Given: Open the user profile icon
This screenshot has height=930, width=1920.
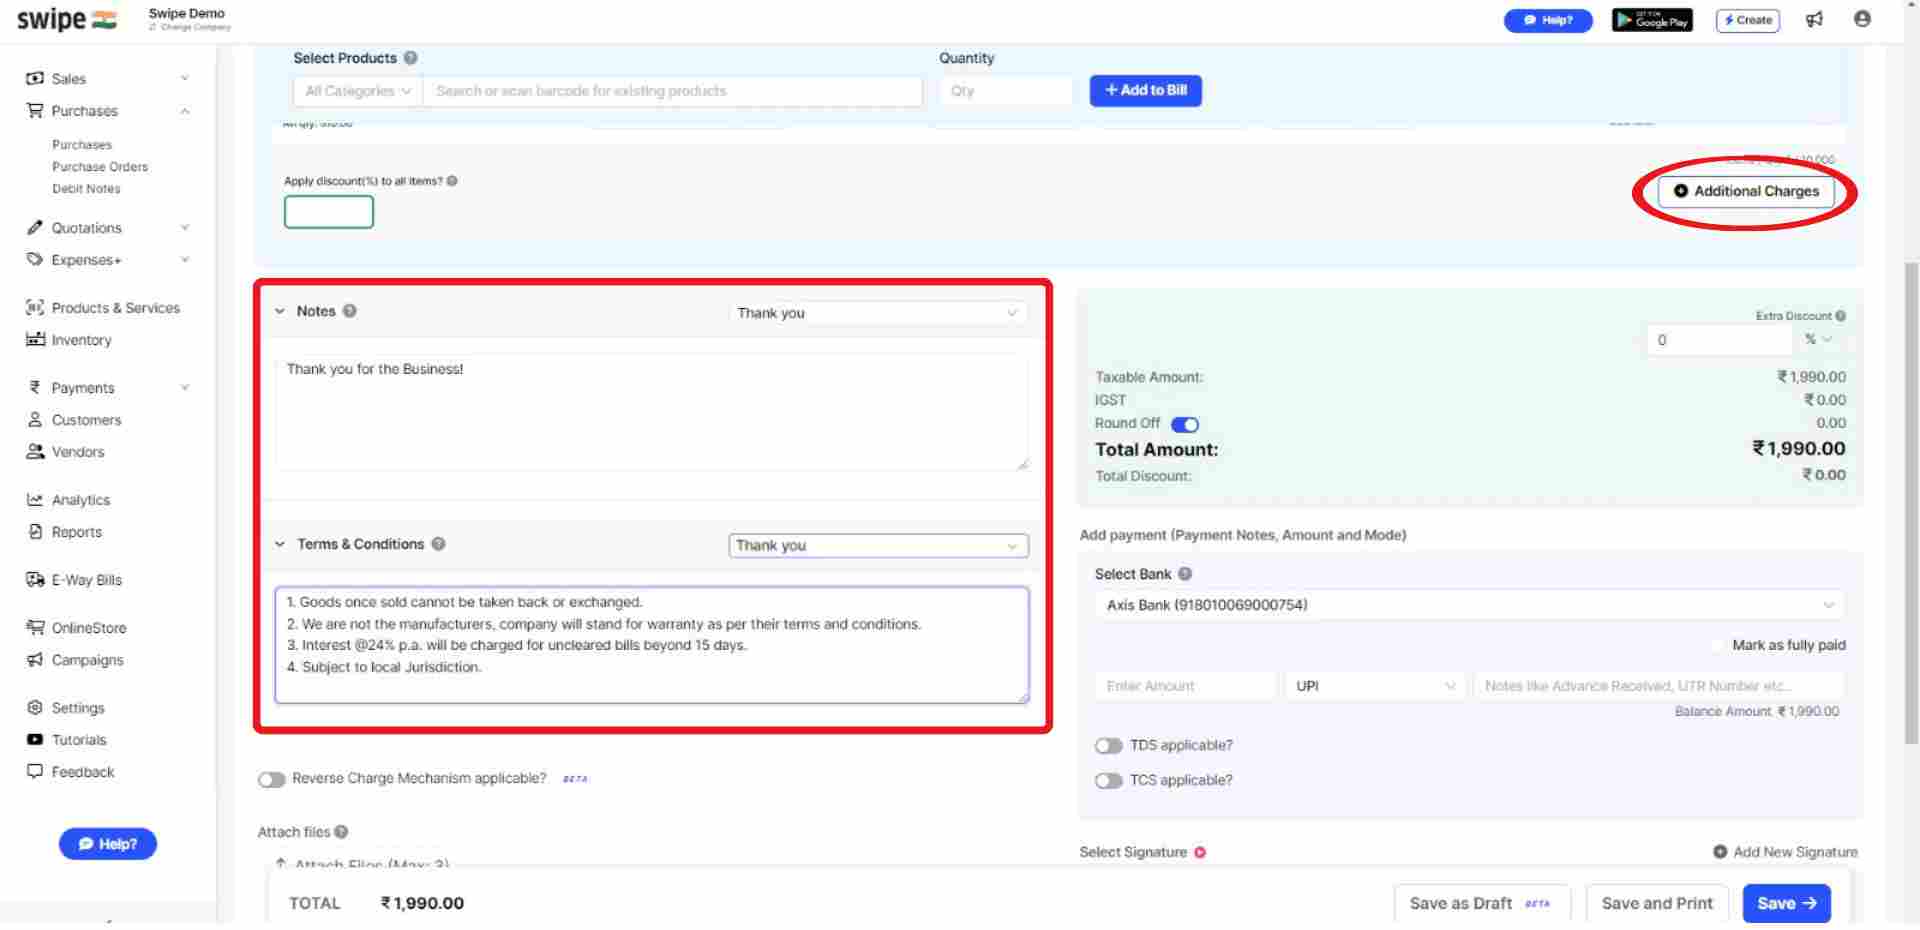Looking at the screenshot, I should coord(1862,19).
